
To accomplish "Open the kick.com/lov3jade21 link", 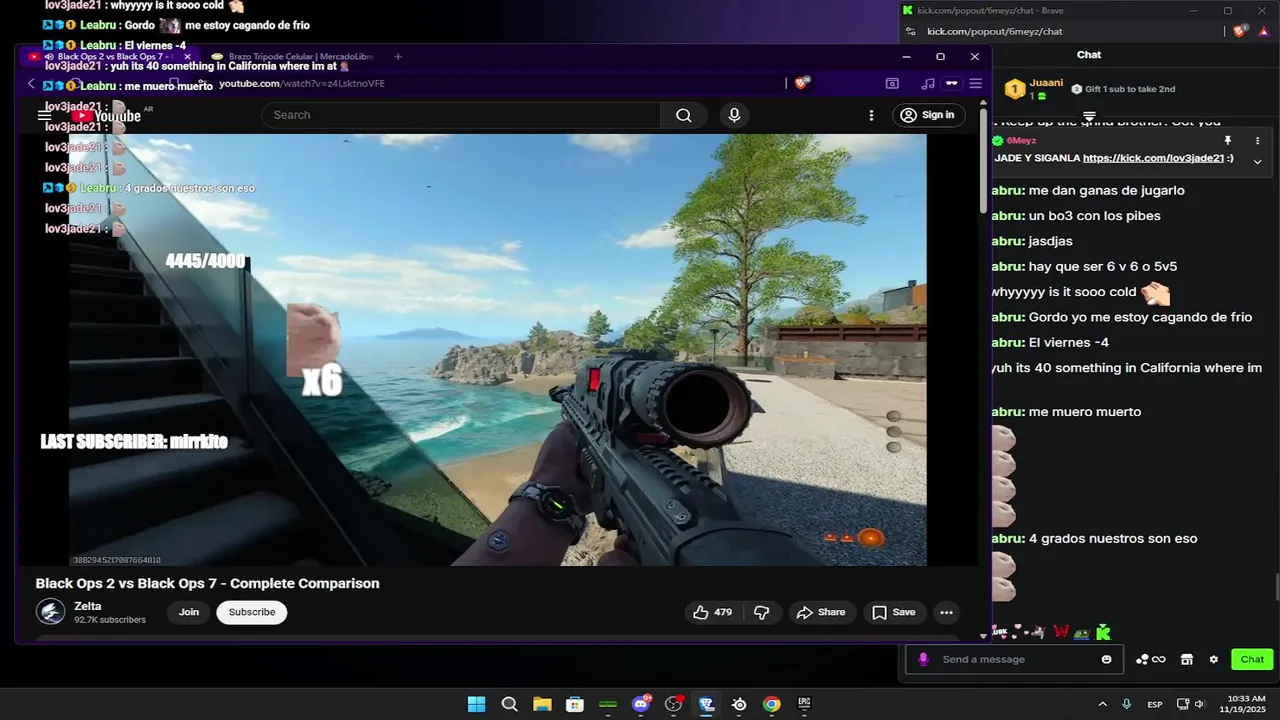I will pos(1153,158).
